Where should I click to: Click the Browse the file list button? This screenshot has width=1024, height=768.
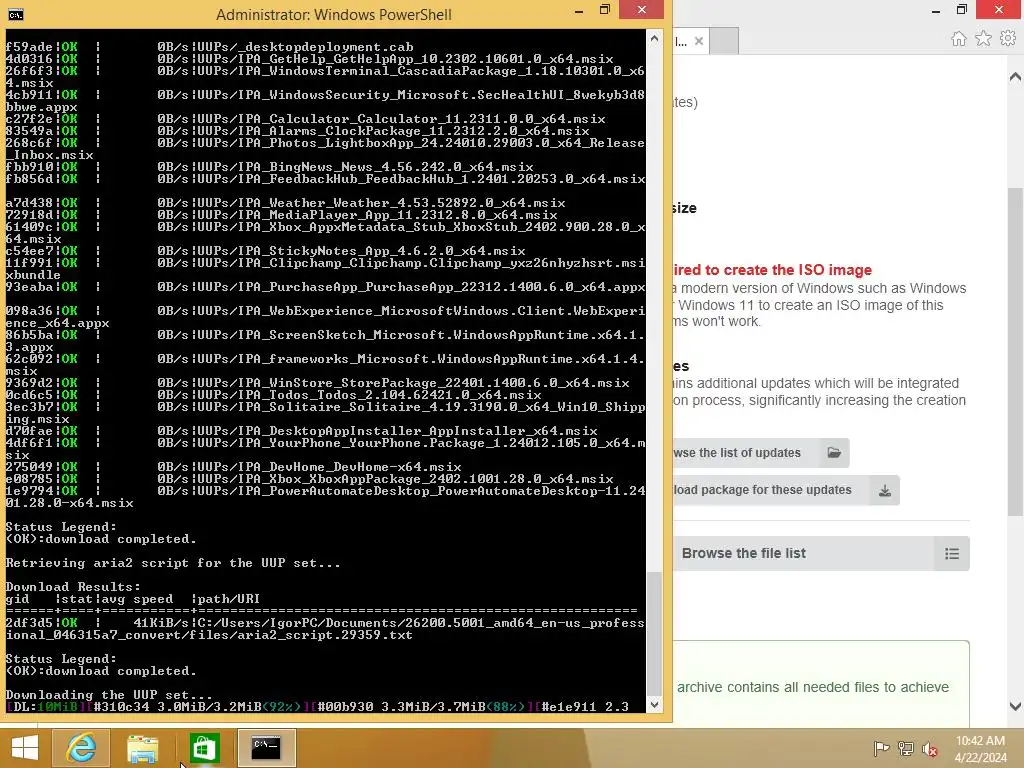[x=821, y=554]
